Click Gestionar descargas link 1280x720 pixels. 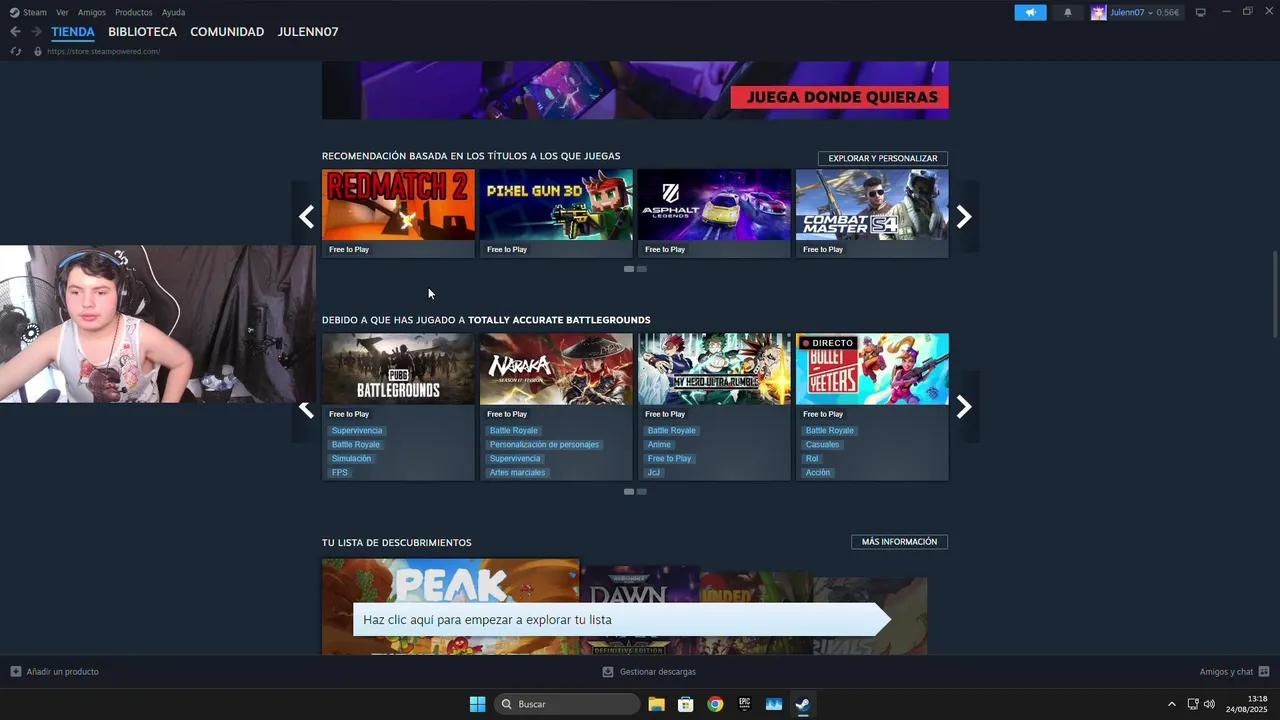[657, 672]
